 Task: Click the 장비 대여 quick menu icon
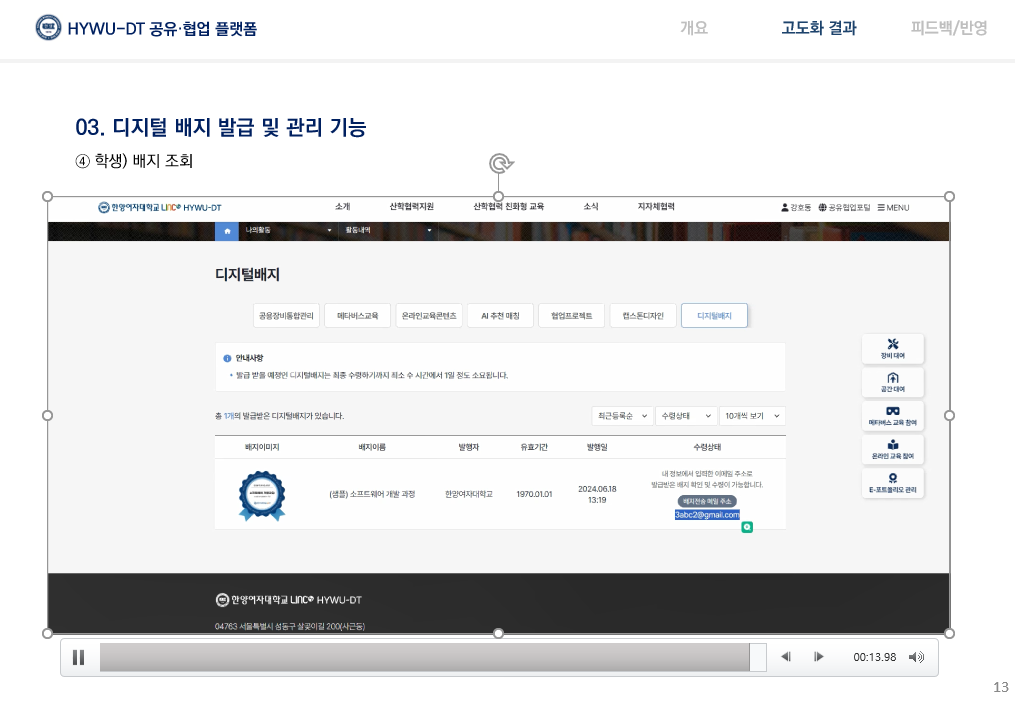click(x=893, y=348)
